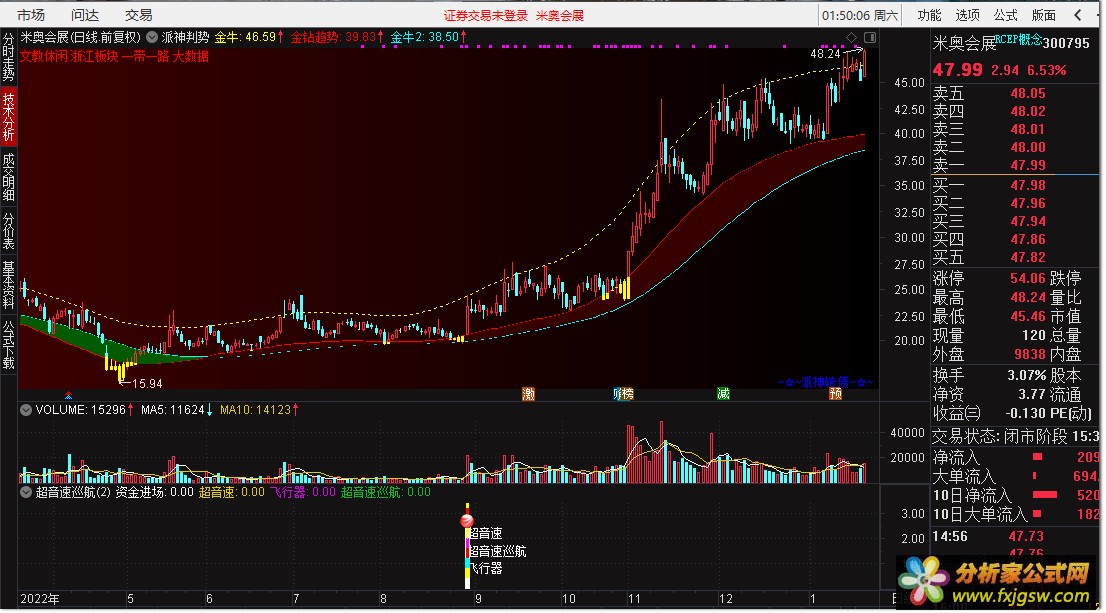Expand the 派神判势 indicator dropdown

point(152,37)
